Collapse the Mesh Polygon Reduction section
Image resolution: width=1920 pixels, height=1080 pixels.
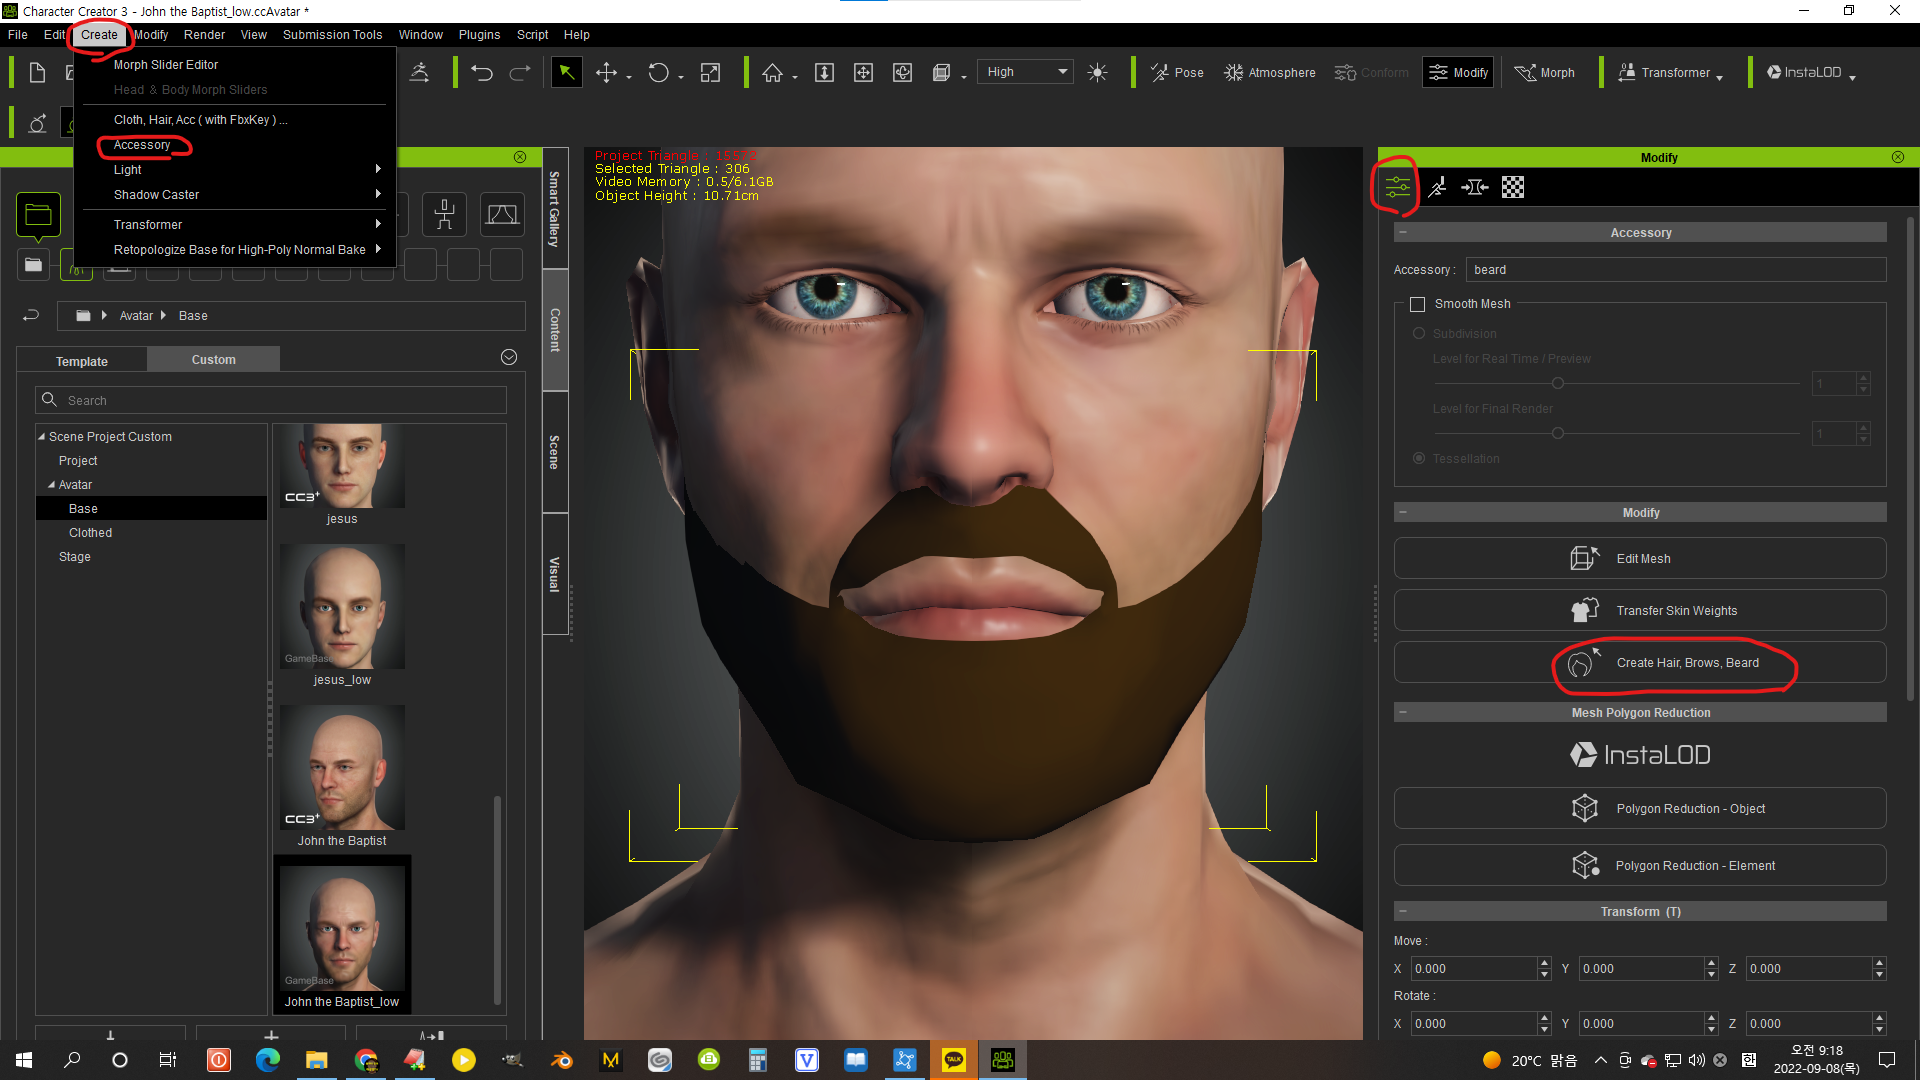[1403, 713]
